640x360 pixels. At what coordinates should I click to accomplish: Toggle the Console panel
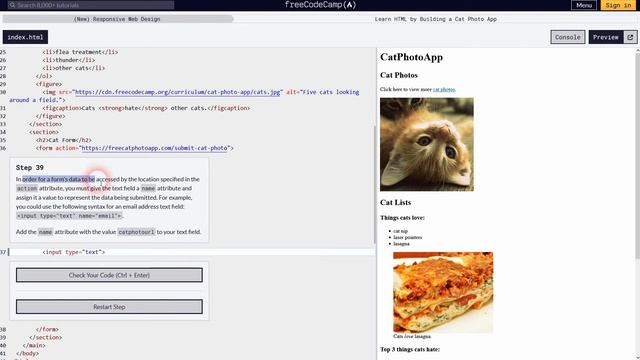coord(567,37)
